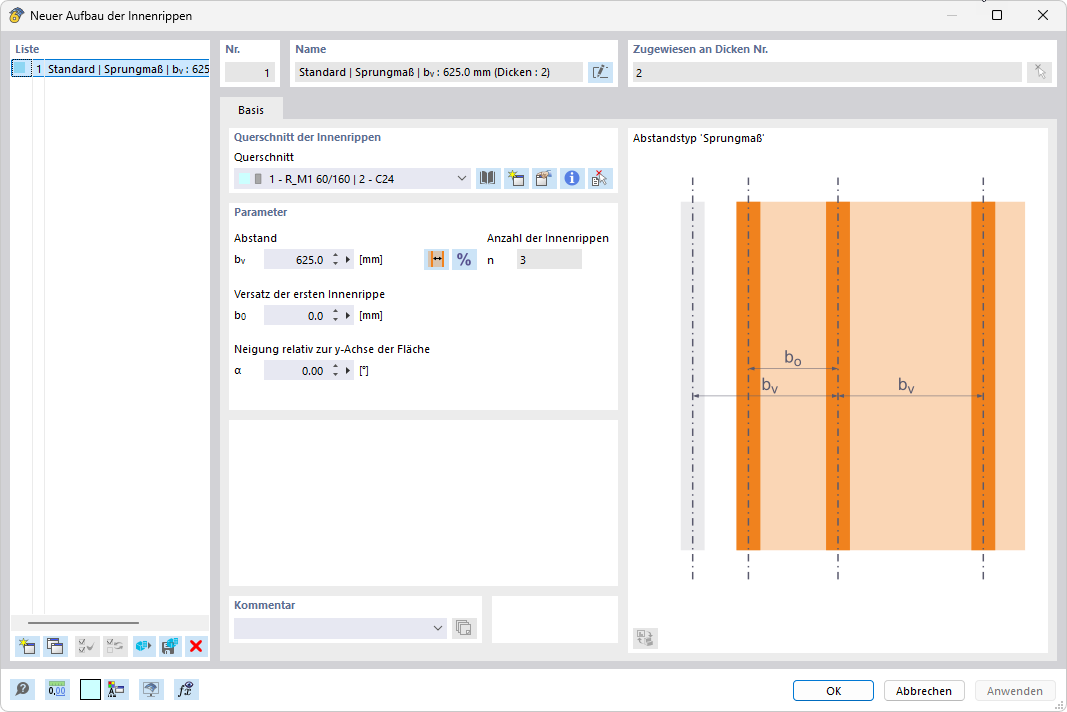The width and height of the screenshot is (1067, 712).
Task: Open units and decimals 0,00 icon
Action: coord(57,690)
